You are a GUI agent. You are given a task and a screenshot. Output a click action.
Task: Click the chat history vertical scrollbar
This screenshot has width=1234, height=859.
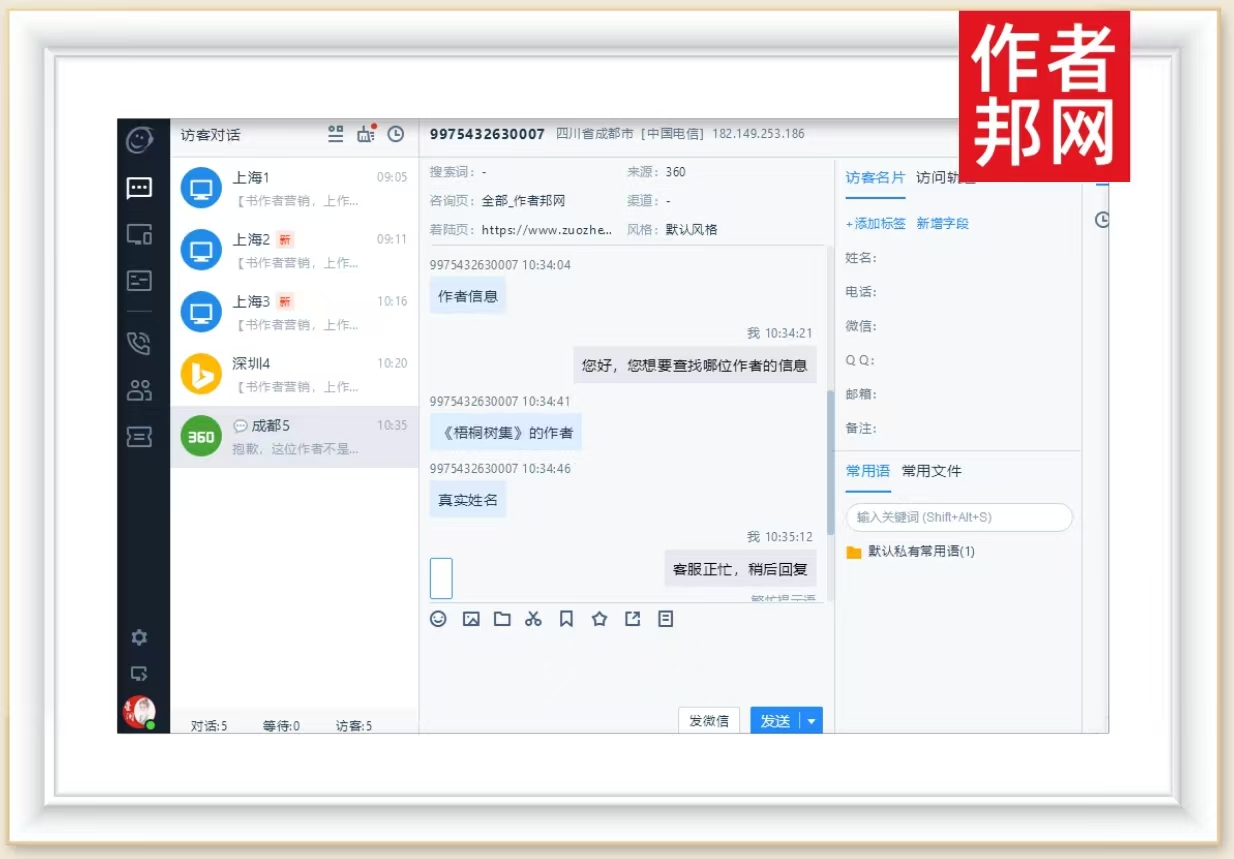coord(829,450)
